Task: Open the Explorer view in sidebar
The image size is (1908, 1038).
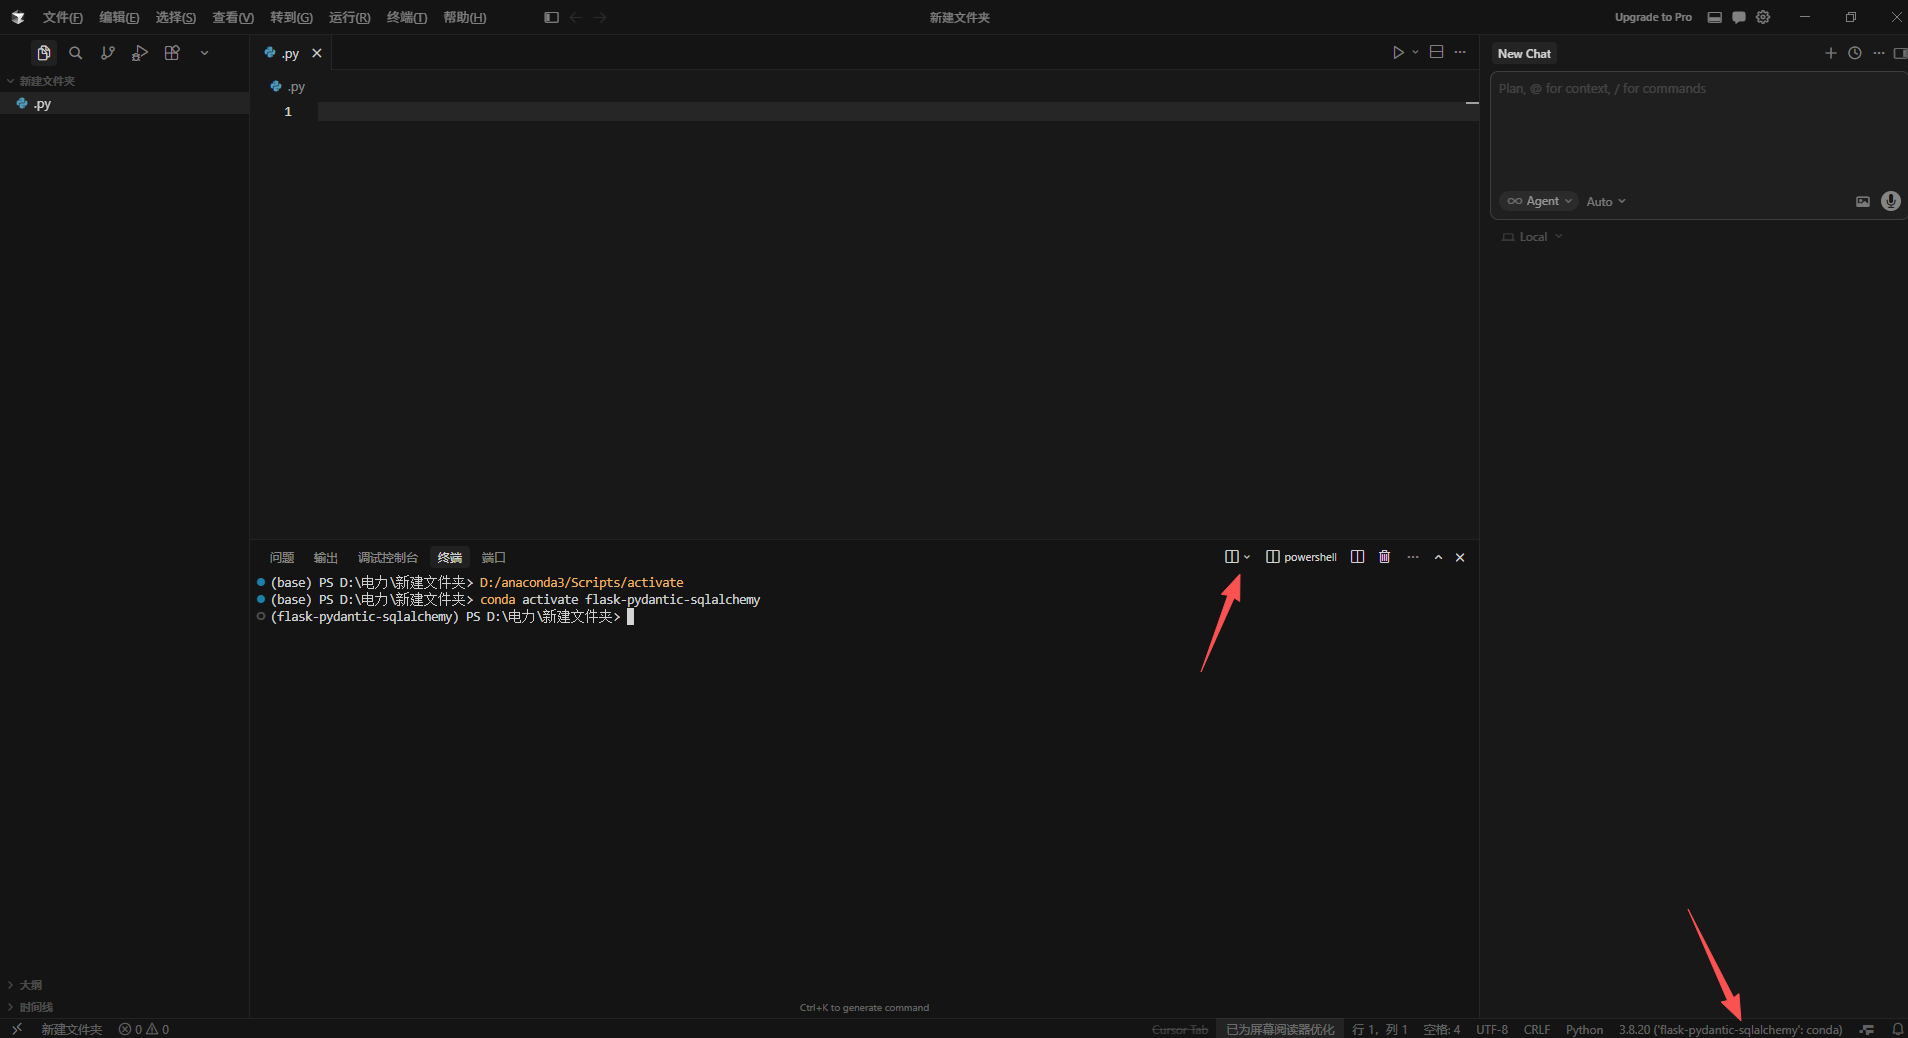Action: pyautogui.click(x=43, y=53)
